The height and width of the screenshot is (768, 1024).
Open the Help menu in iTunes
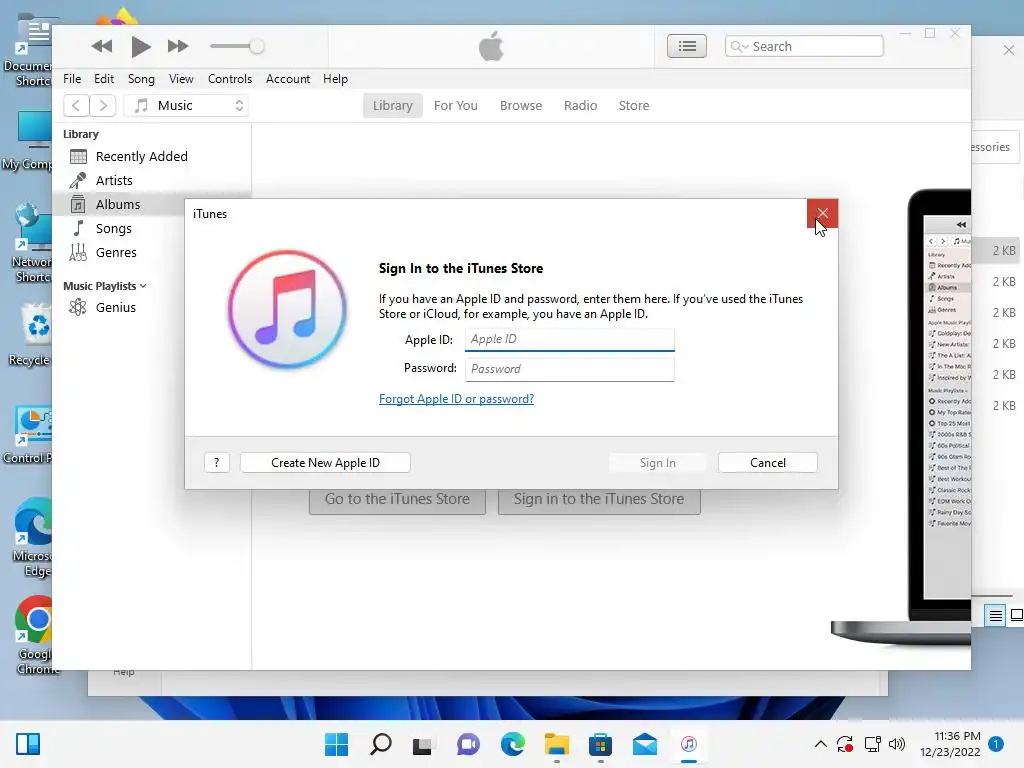[x=335, y=79]
